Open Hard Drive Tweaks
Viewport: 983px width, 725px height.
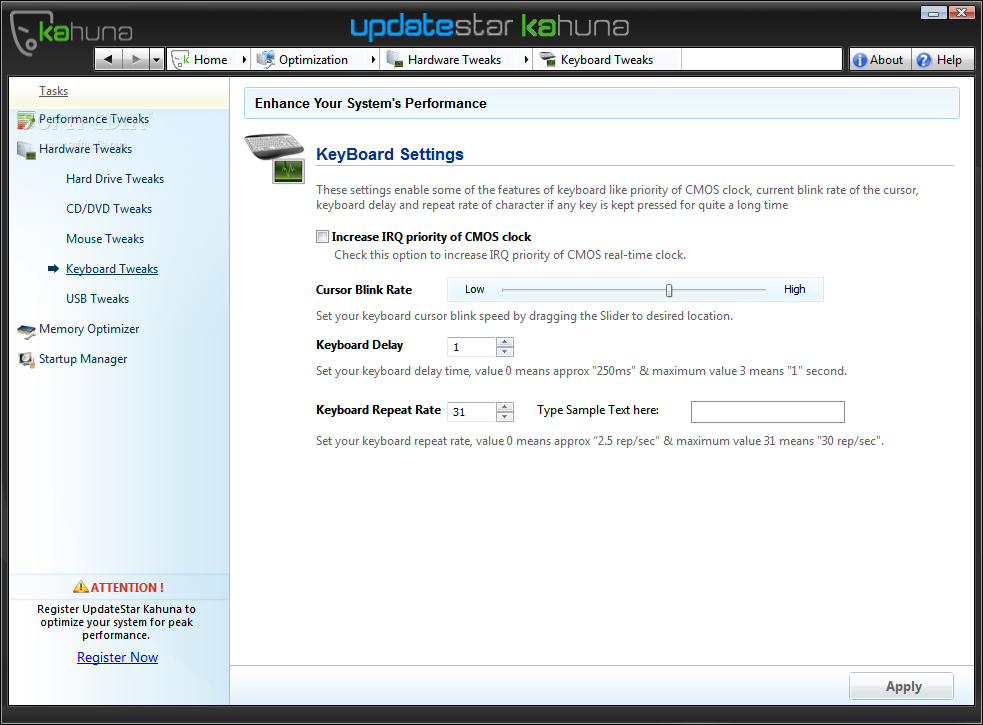pos(115,179)
